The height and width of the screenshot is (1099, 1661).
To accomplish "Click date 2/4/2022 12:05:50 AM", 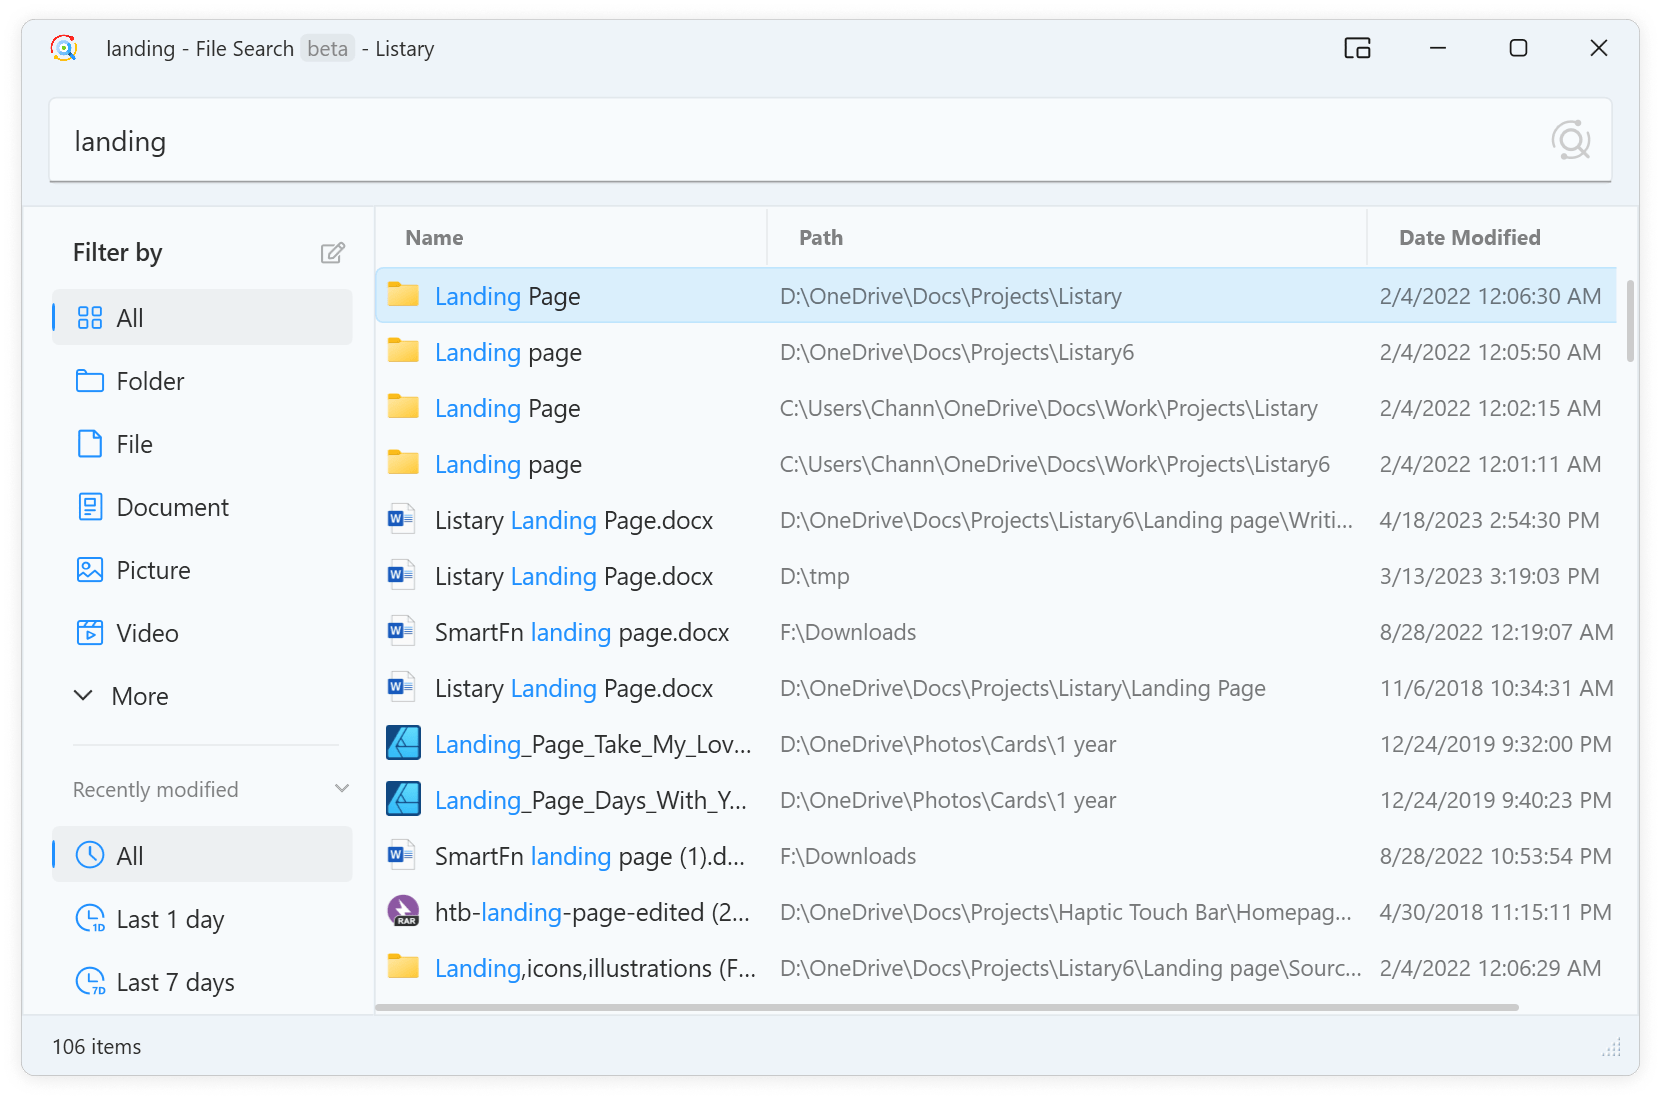I will tap(1490, 352).
